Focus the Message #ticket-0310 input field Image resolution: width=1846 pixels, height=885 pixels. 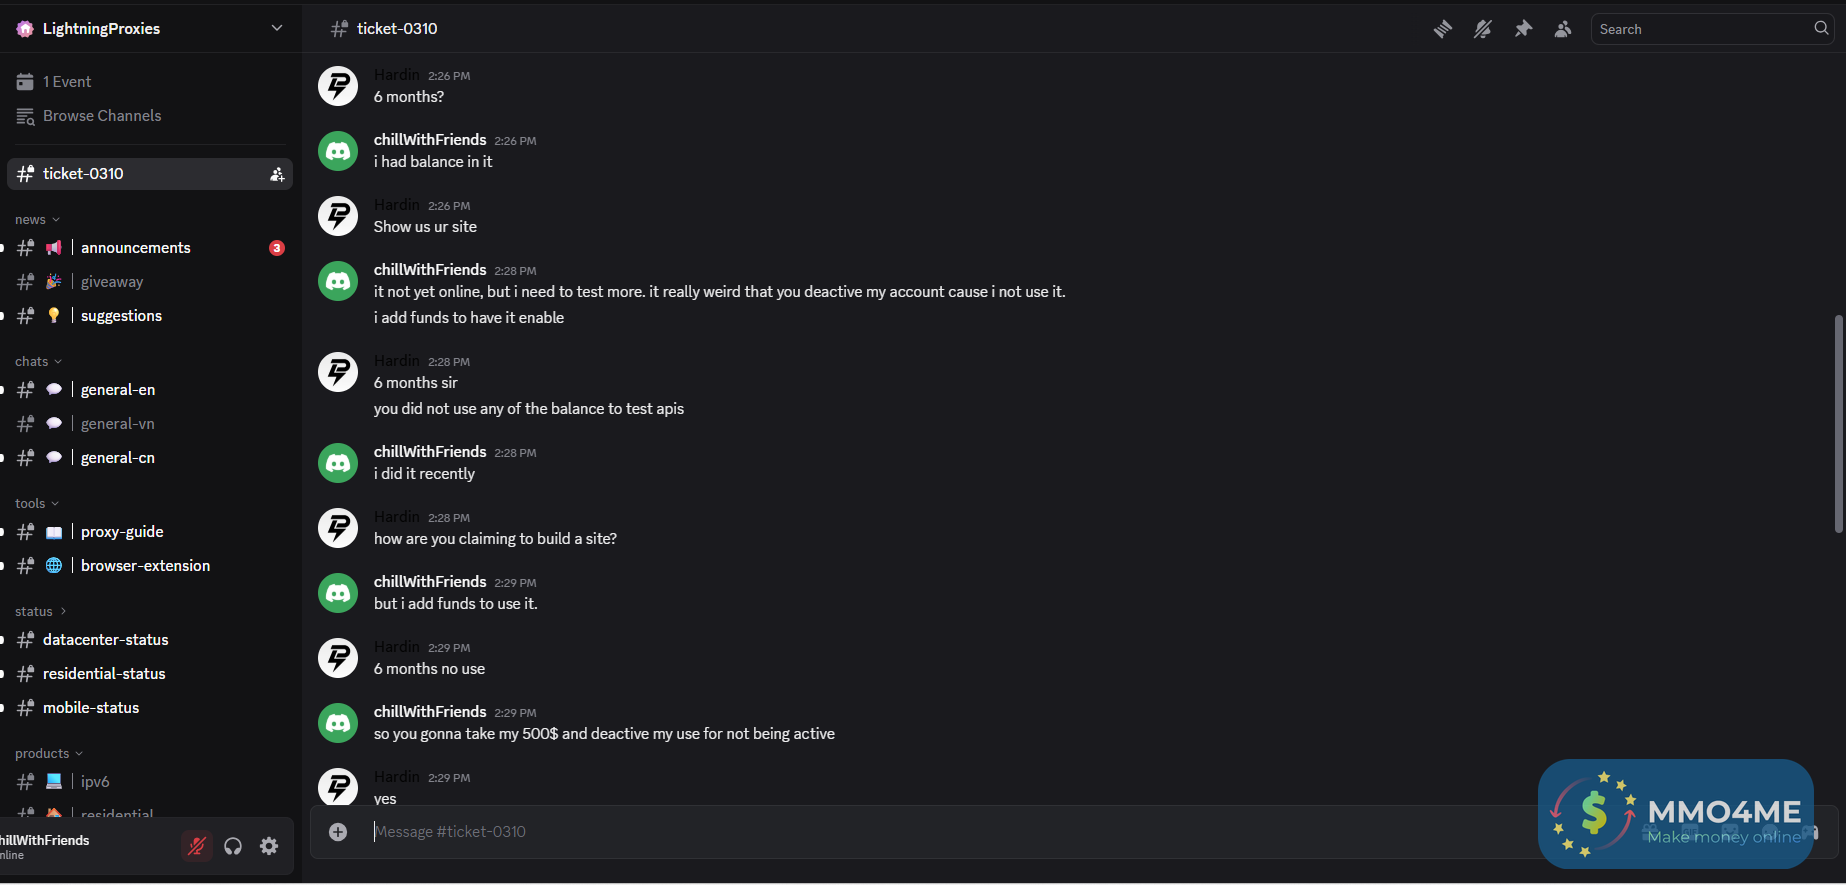[x=900, y=832]
